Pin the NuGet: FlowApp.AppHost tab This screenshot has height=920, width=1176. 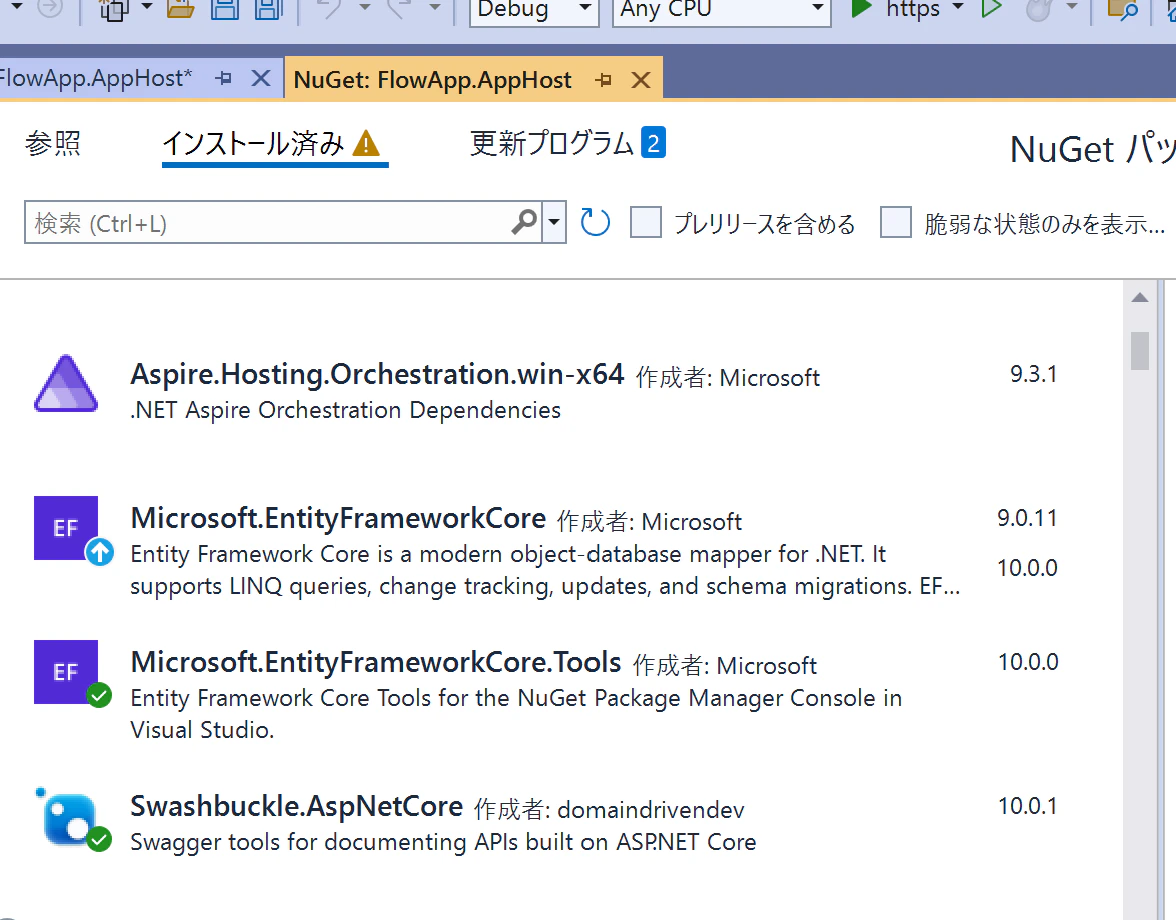604,79
